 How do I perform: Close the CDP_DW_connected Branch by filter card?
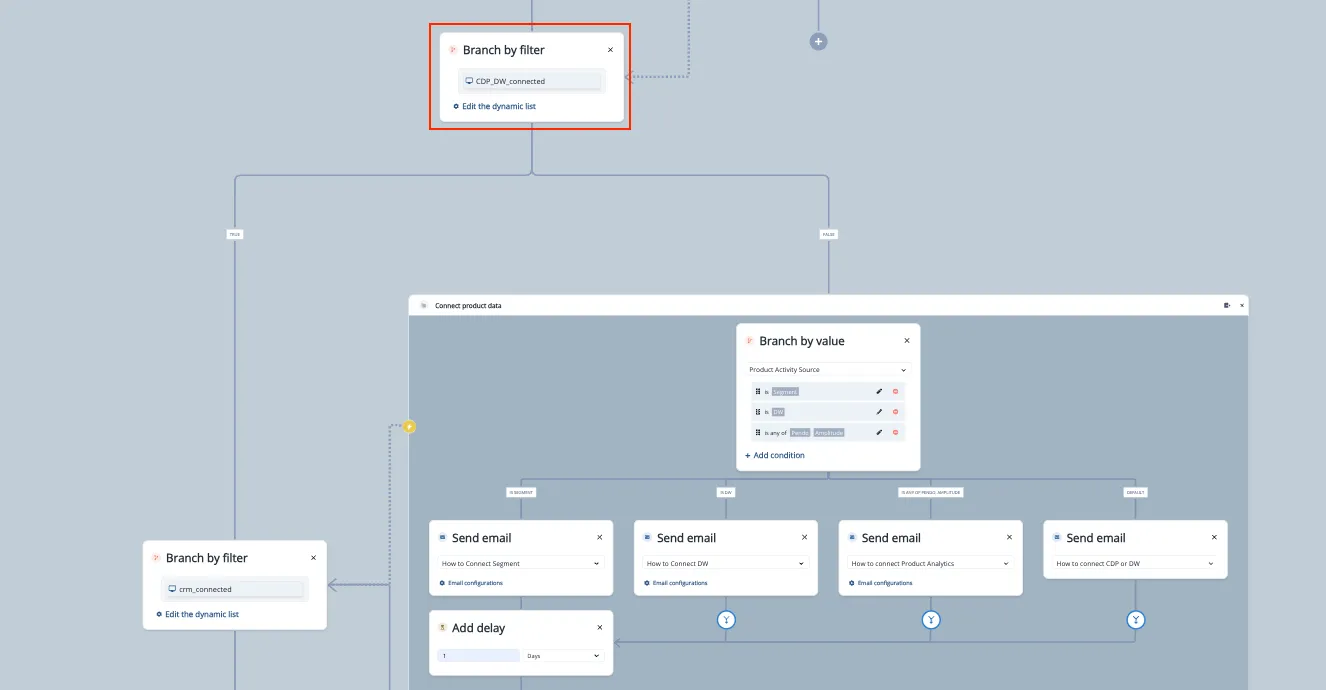click(610, 50)
